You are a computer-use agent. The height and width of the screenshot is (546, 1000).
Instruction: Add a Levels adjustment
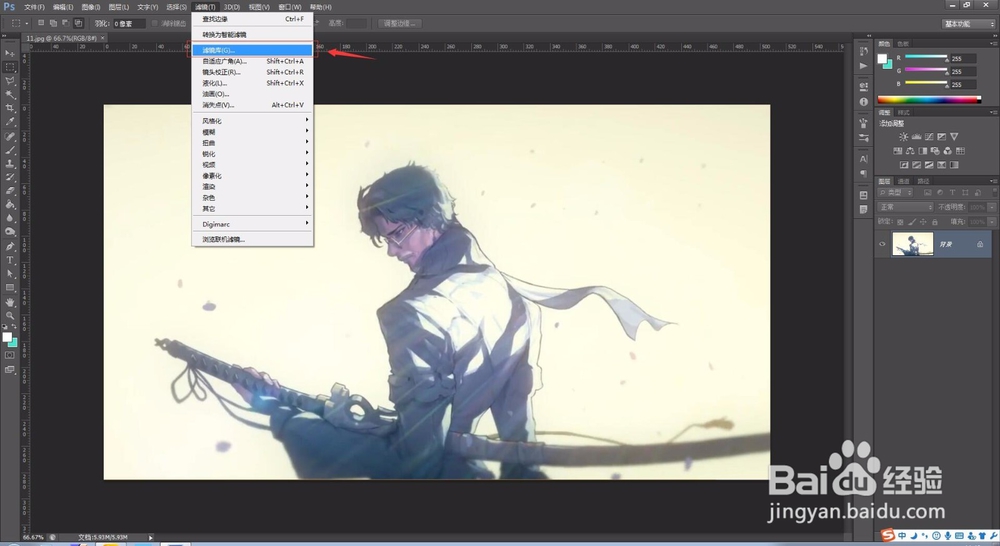point(916,136)
